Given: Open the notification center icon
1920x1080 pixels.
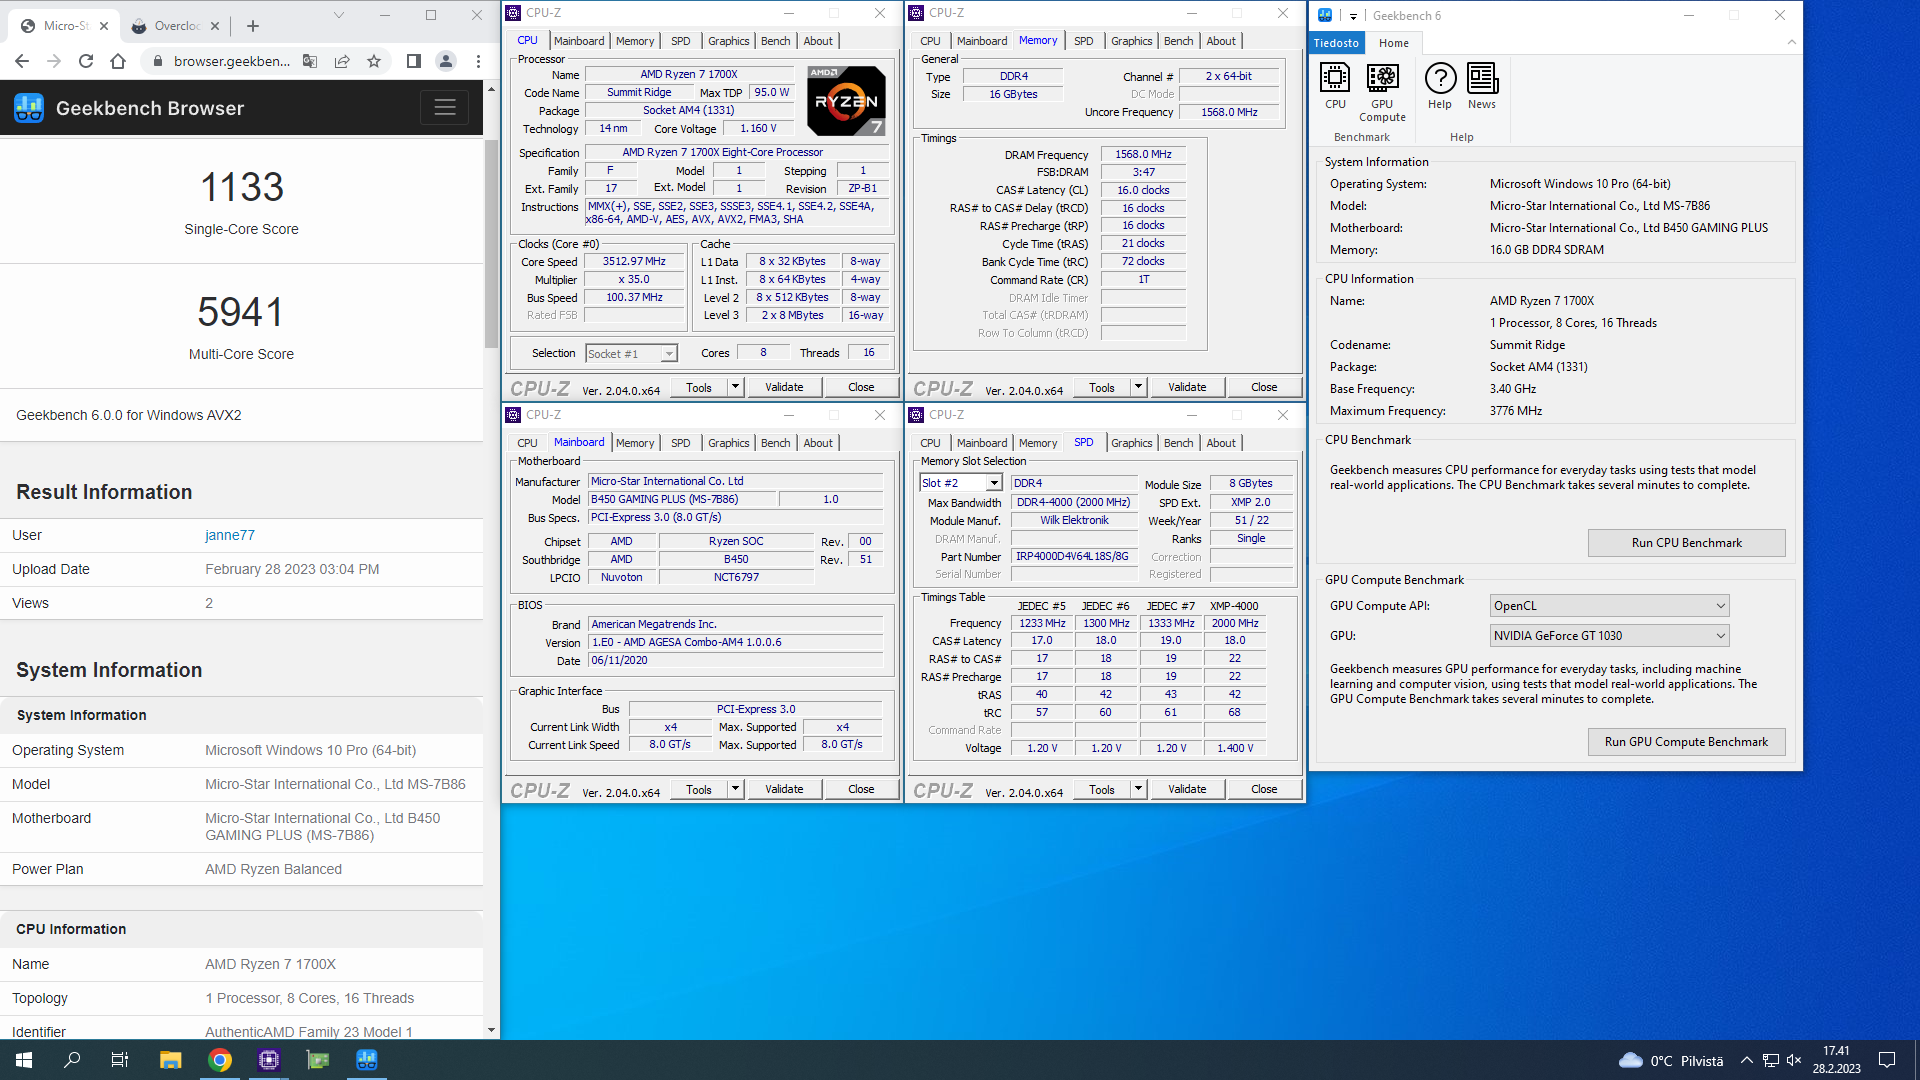Looking at the screenshot, I should pyautogui.click(x=1887, y=1060).
